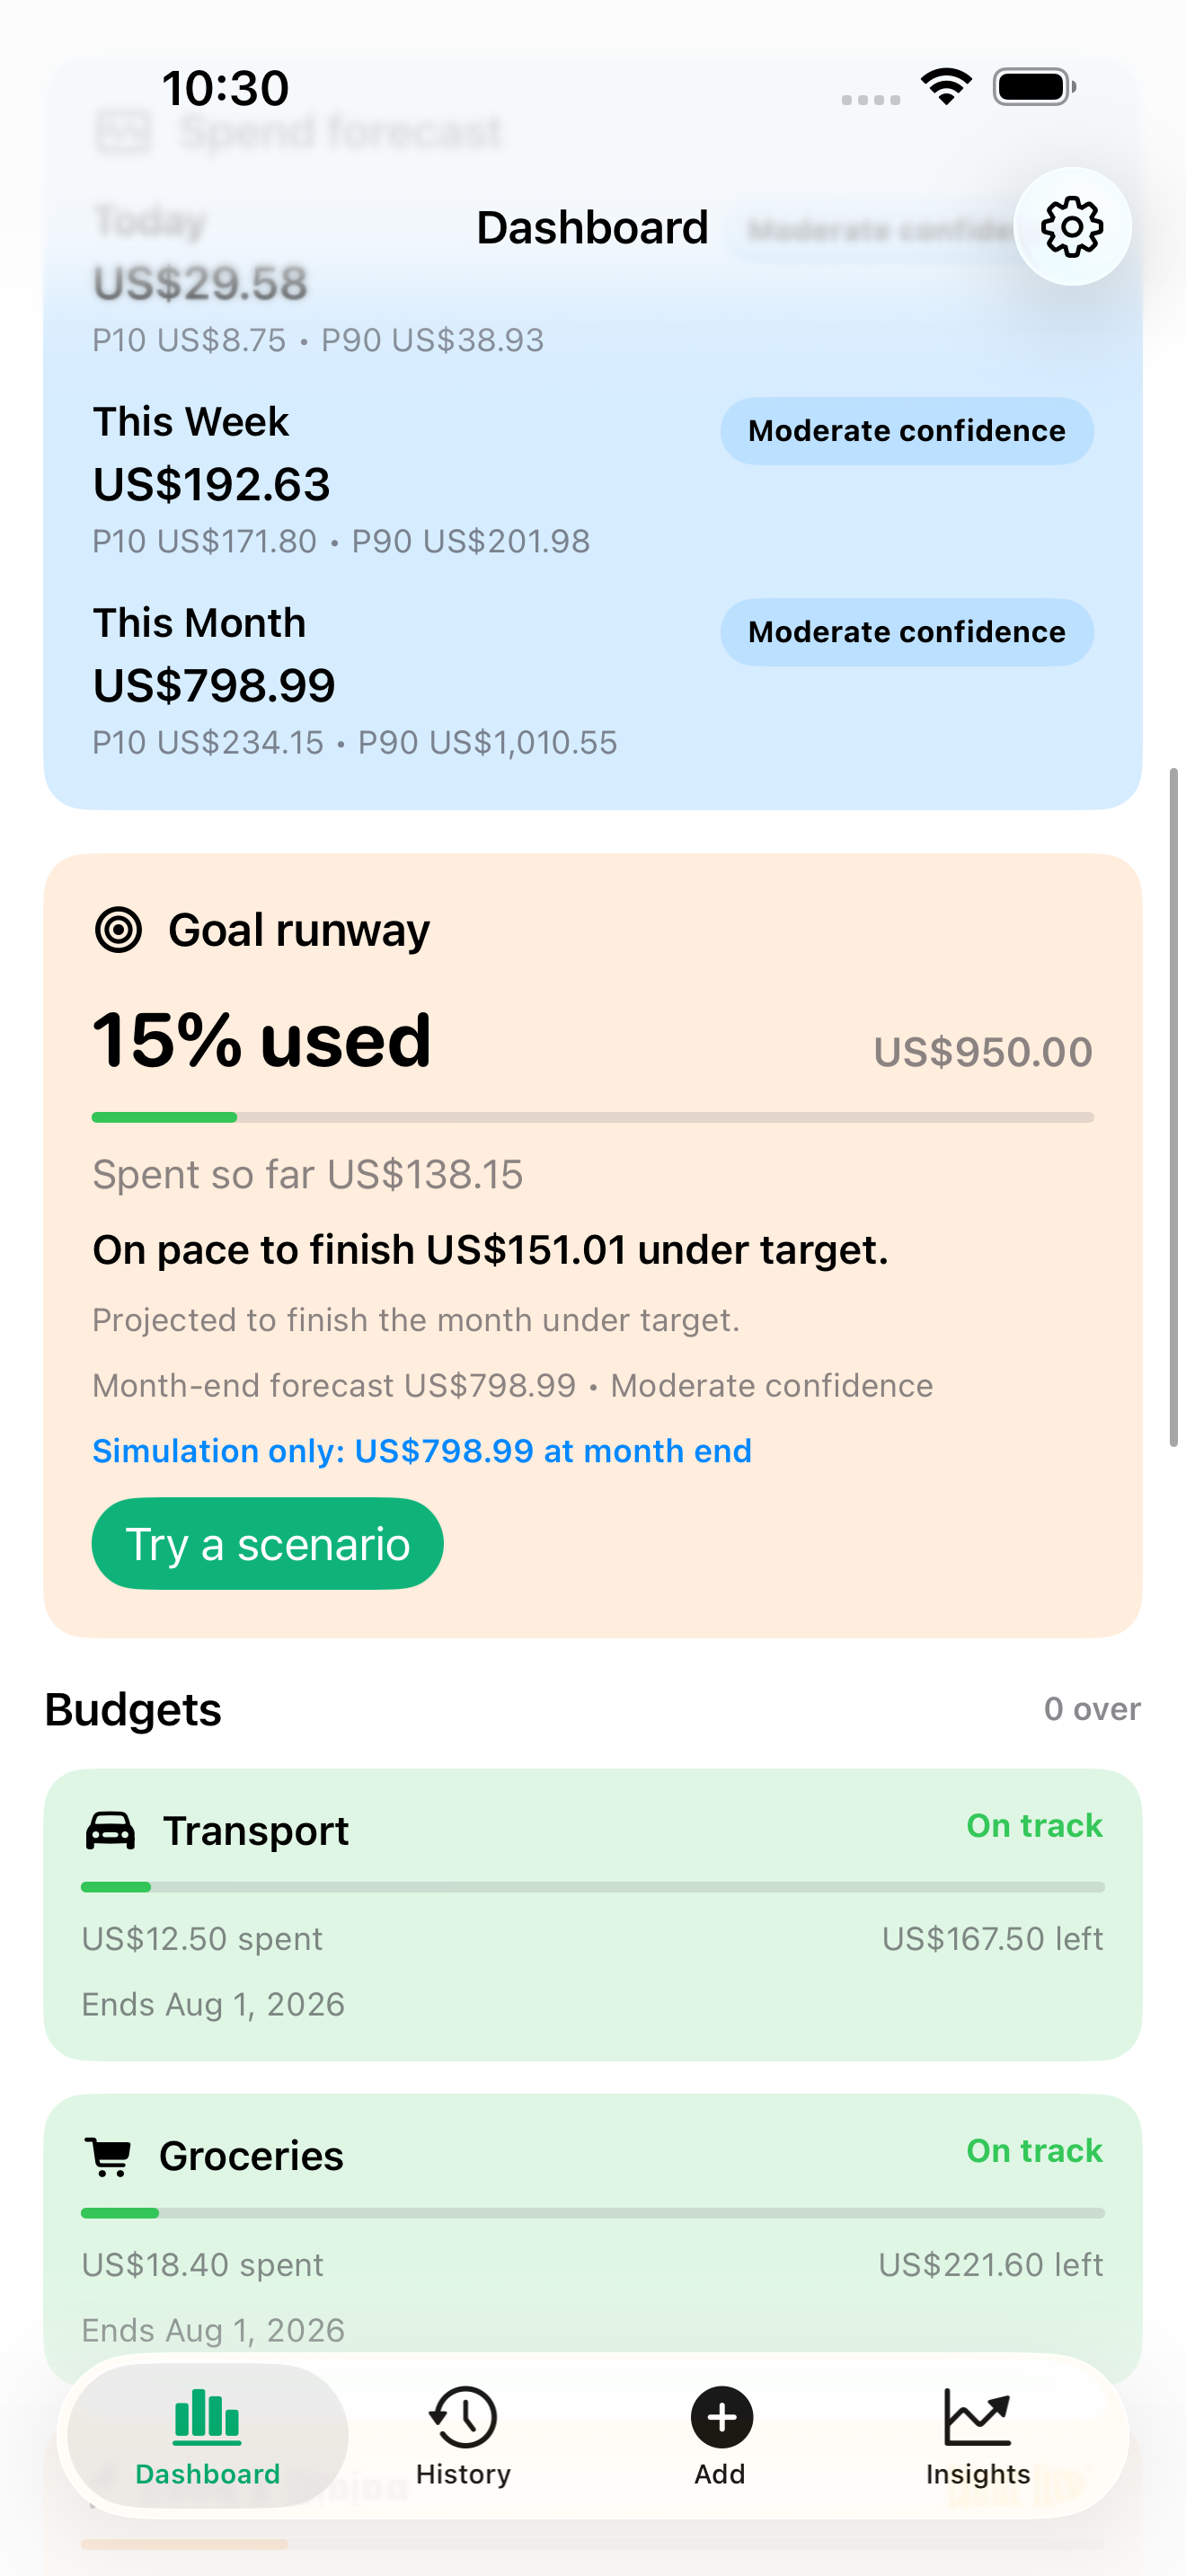Tap the battery status icon
Image resolution: width=1186 pixels, height=2576 pixels.
[x=1034, y=87]
